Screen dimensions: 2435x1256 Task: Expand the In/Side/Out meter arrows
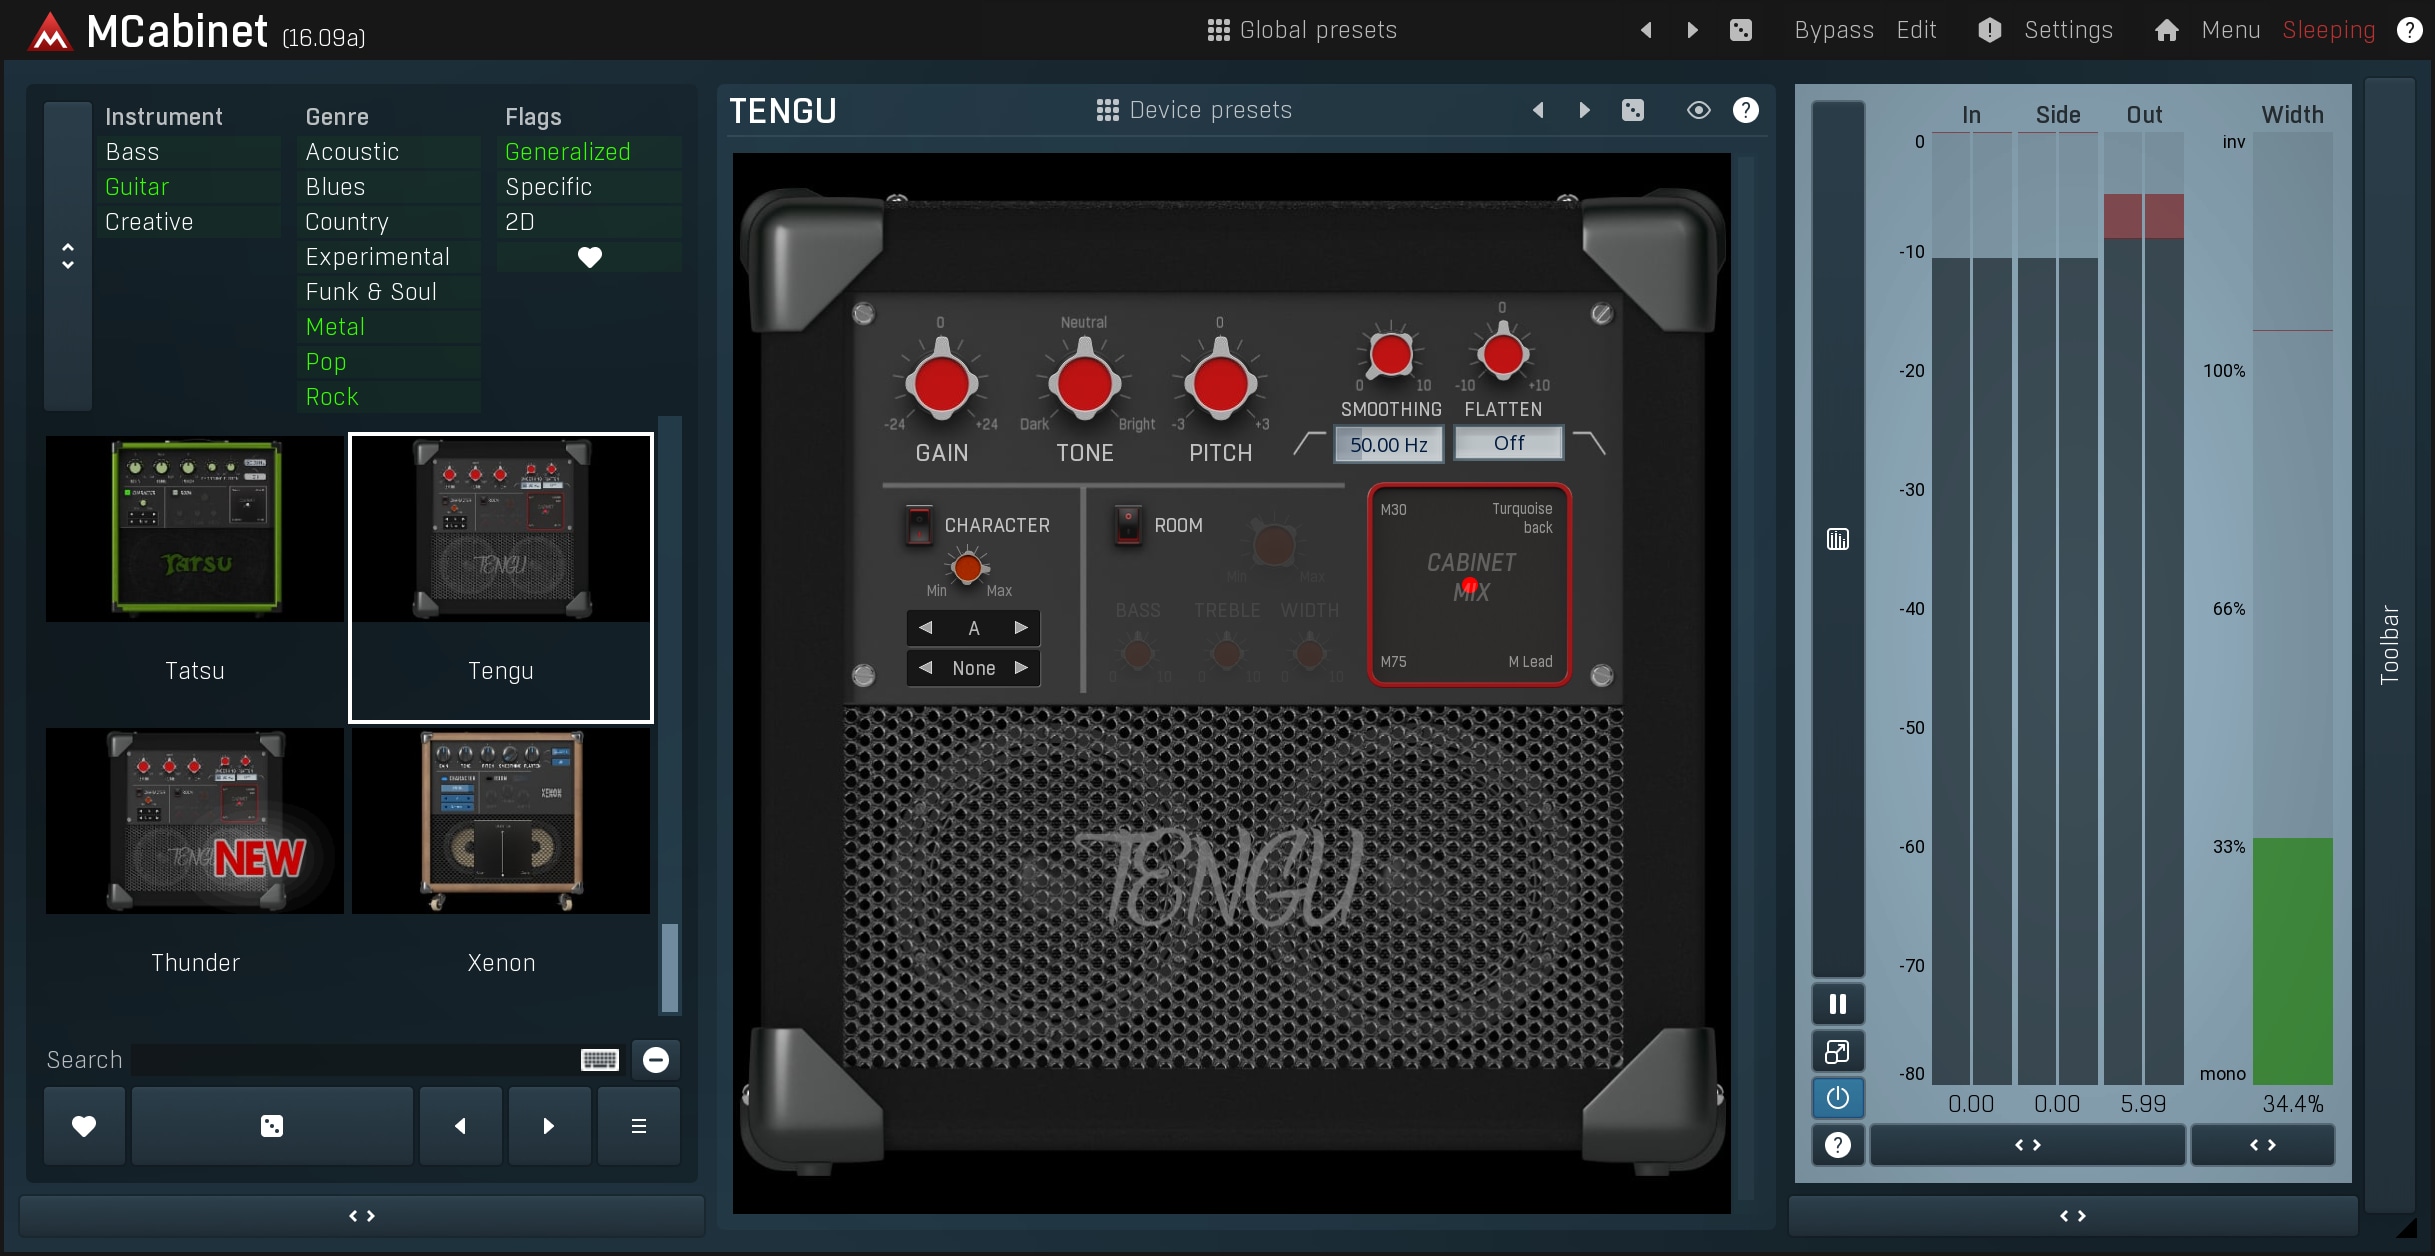coord(2028,1145)
